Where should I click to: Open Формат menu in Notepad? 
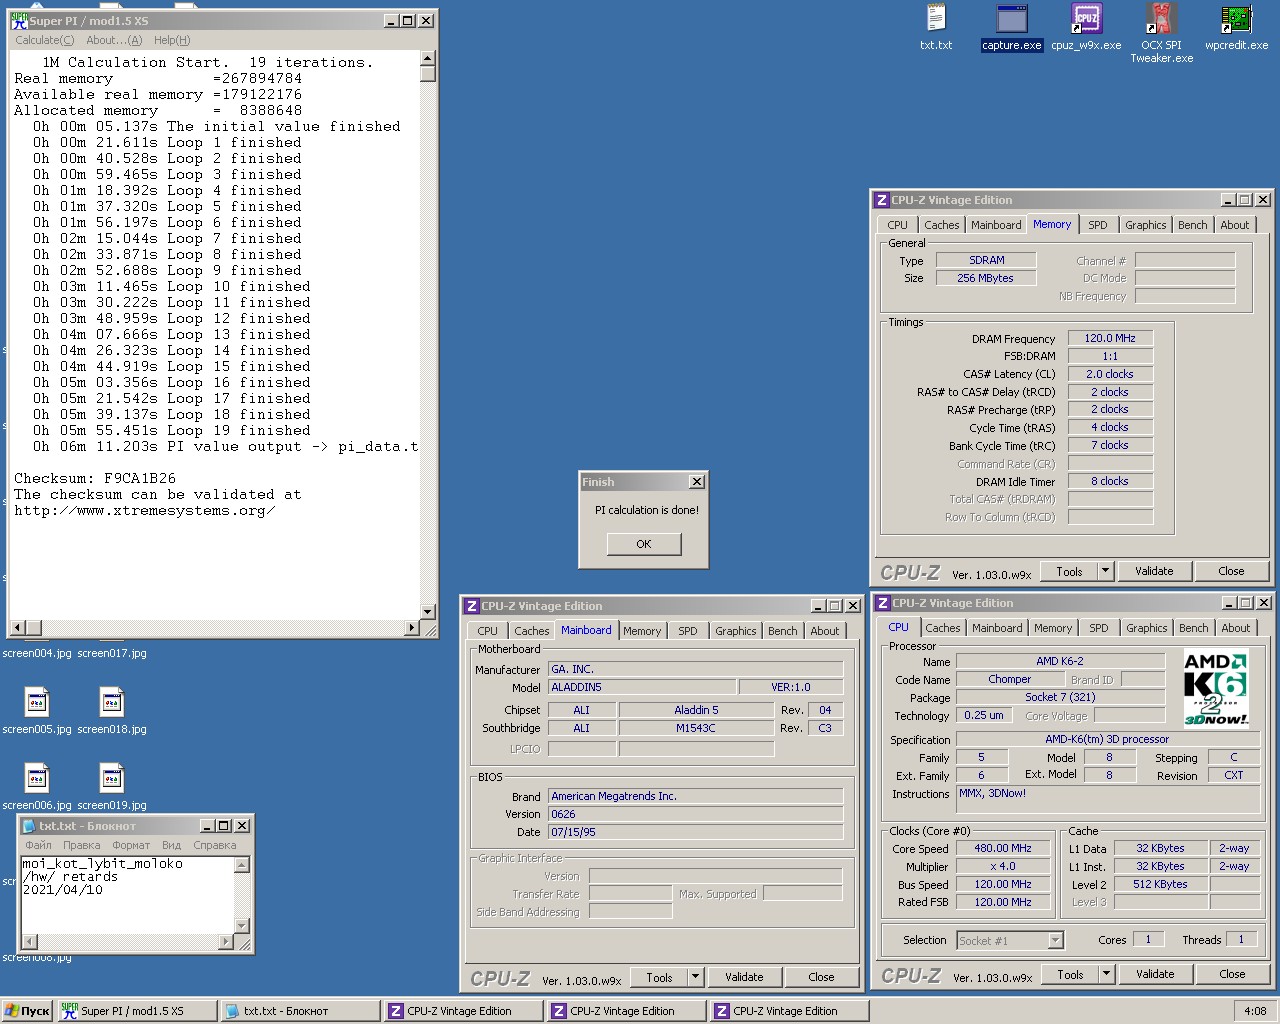click(131, 845)
